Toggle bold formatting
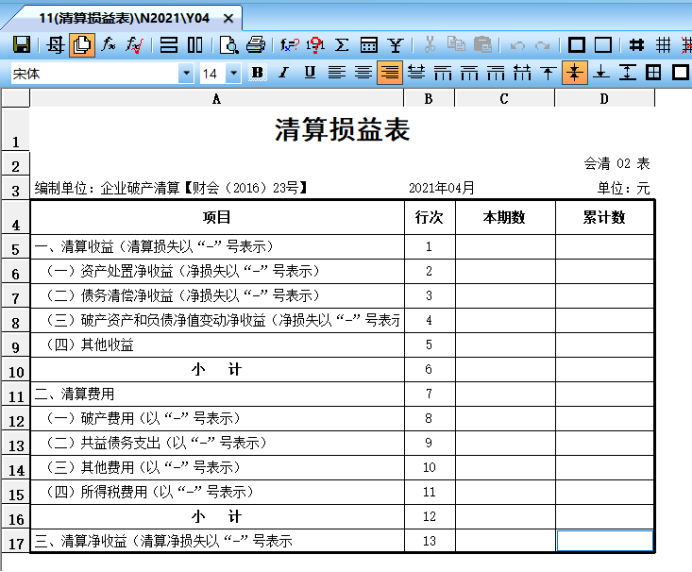692x572 pixels. tap(258, 73)
